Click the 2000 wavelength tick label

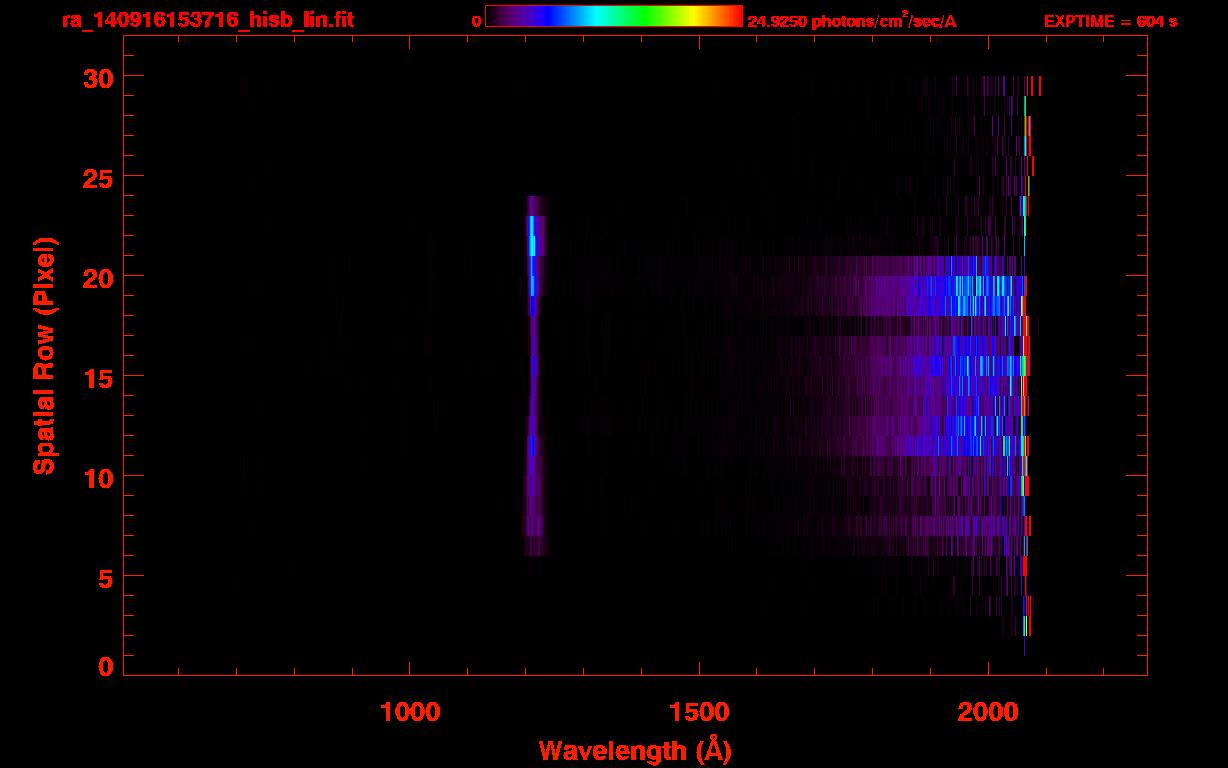[x=988, y=712]
